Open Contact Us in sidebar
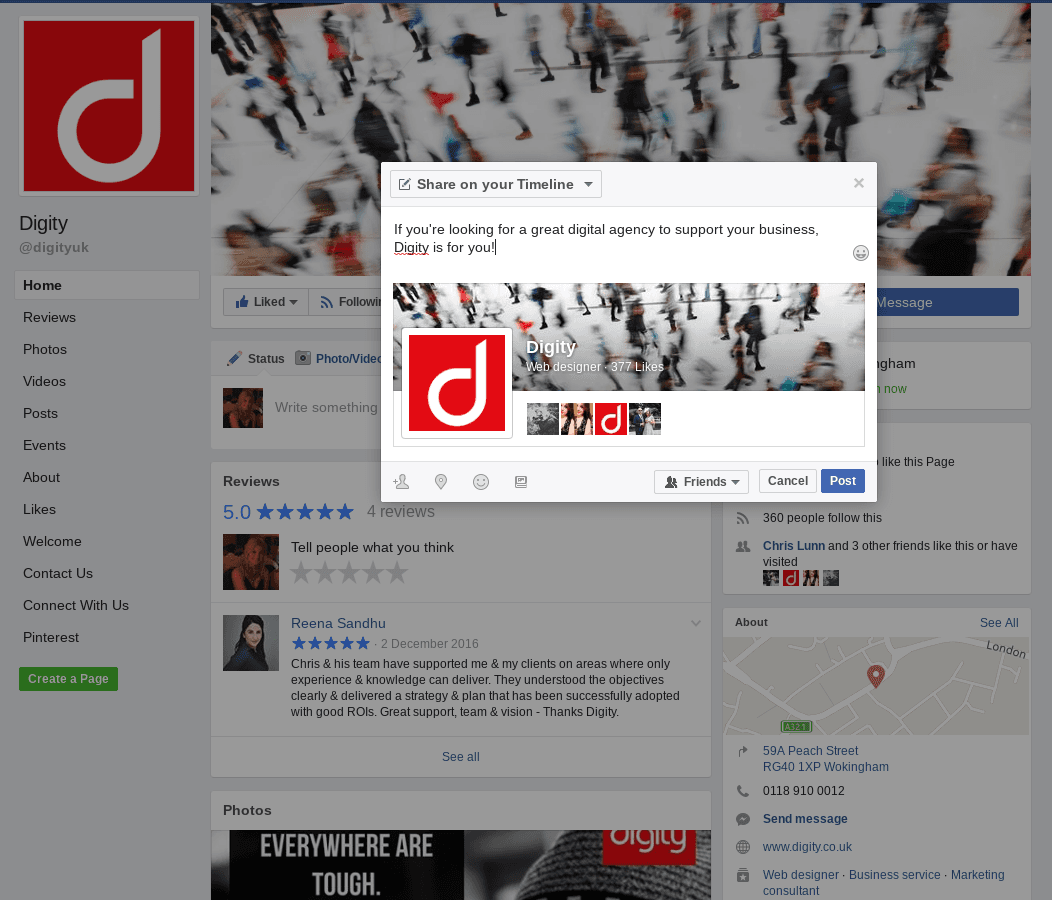 pos(58,573)
